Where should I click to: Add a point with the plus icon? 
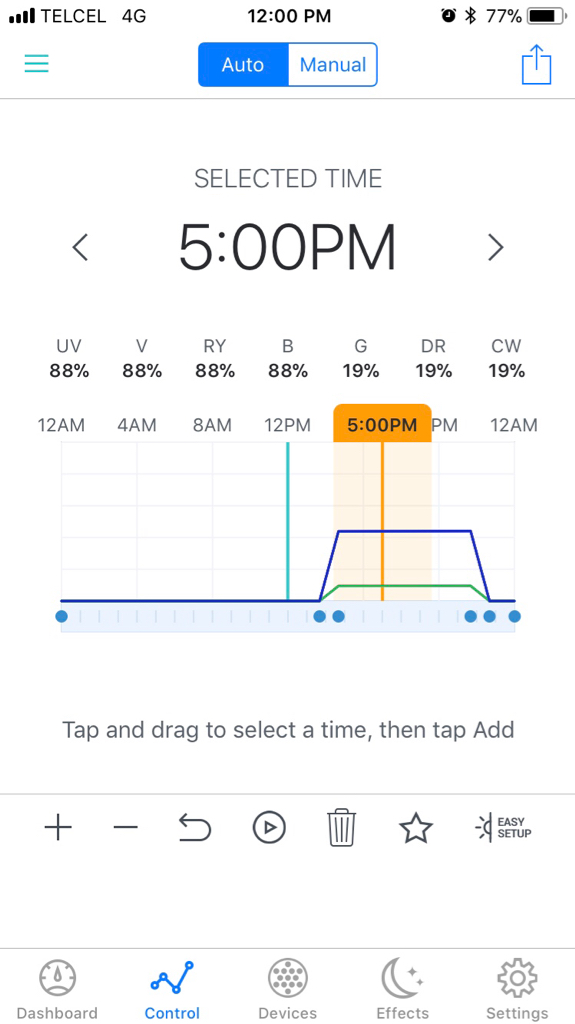tap(58, 828)
